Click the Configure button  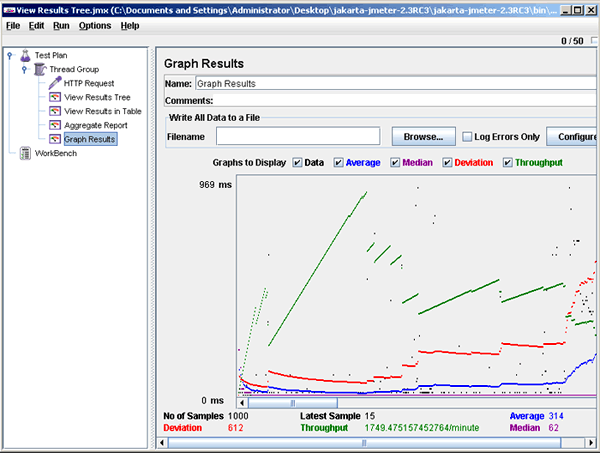click(574, 136)
